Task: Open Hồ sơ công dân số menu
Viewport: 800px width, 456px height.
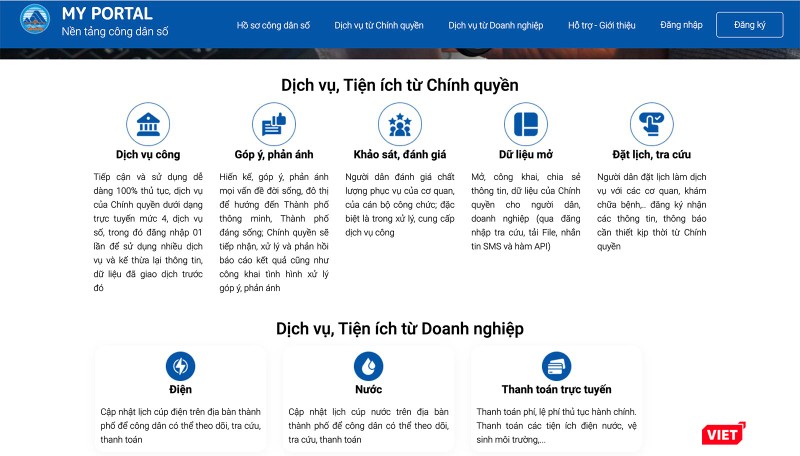Action: (273, 25)
